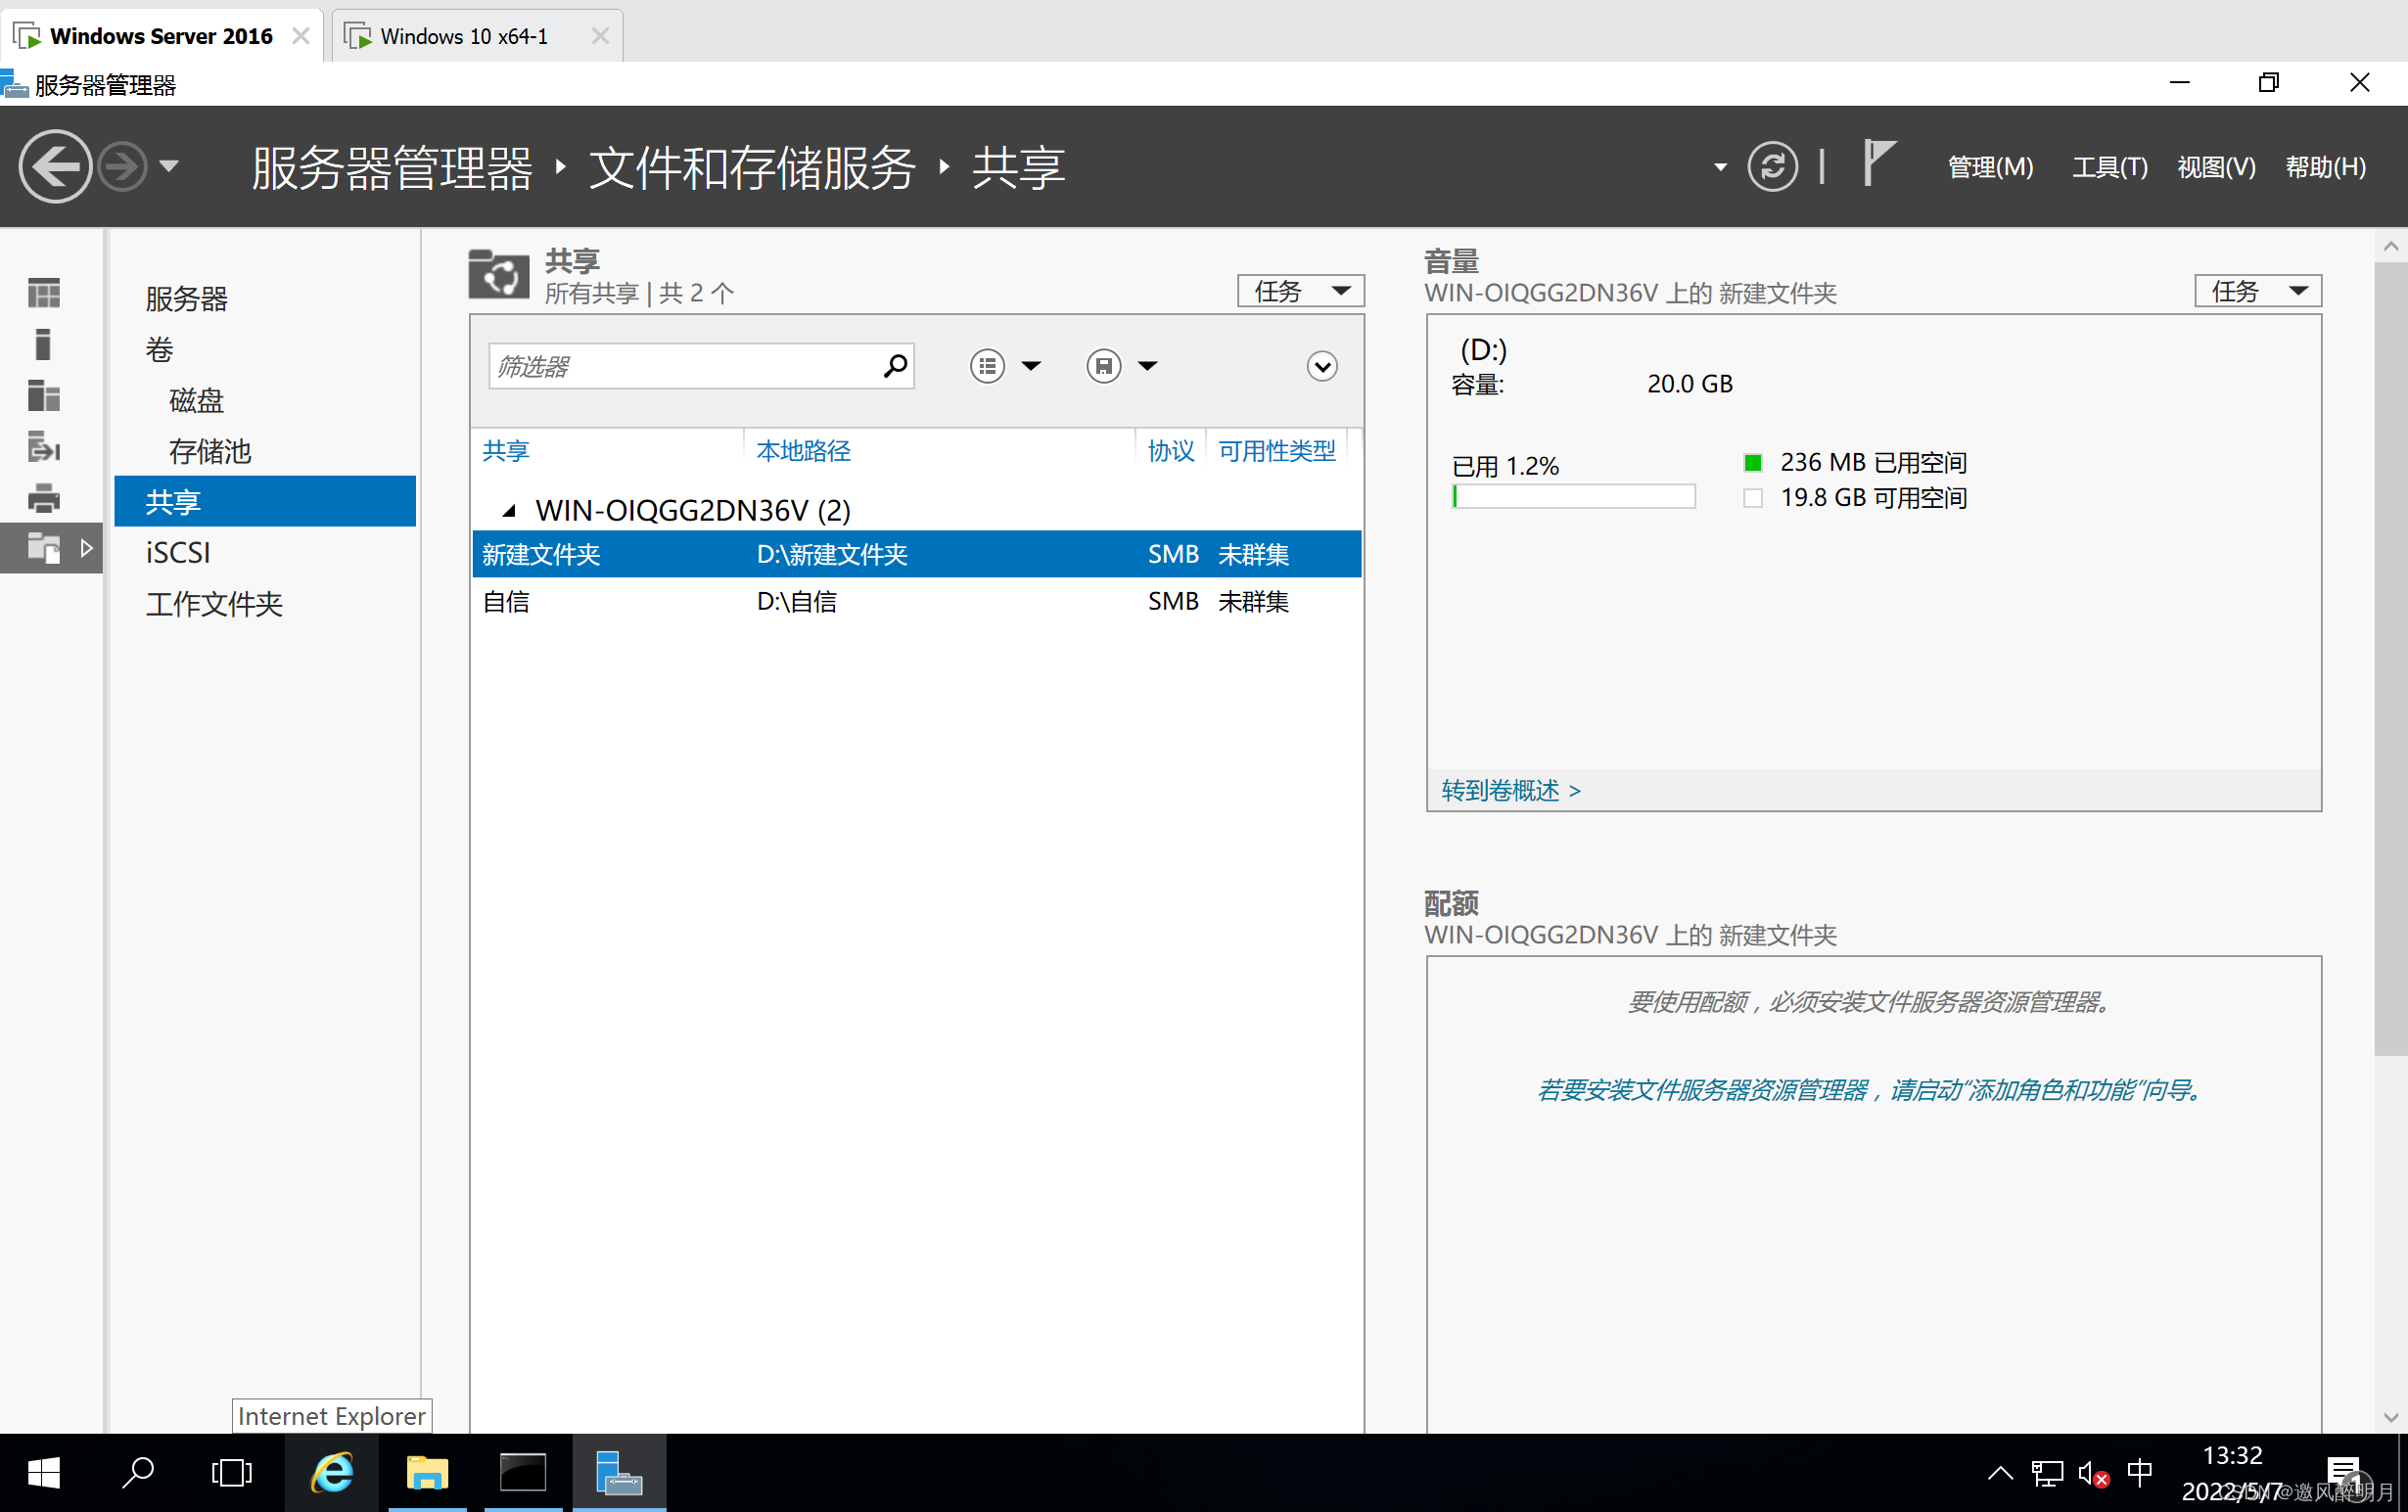Click the white 可用空间 legend swatch

click(1752, 497)
